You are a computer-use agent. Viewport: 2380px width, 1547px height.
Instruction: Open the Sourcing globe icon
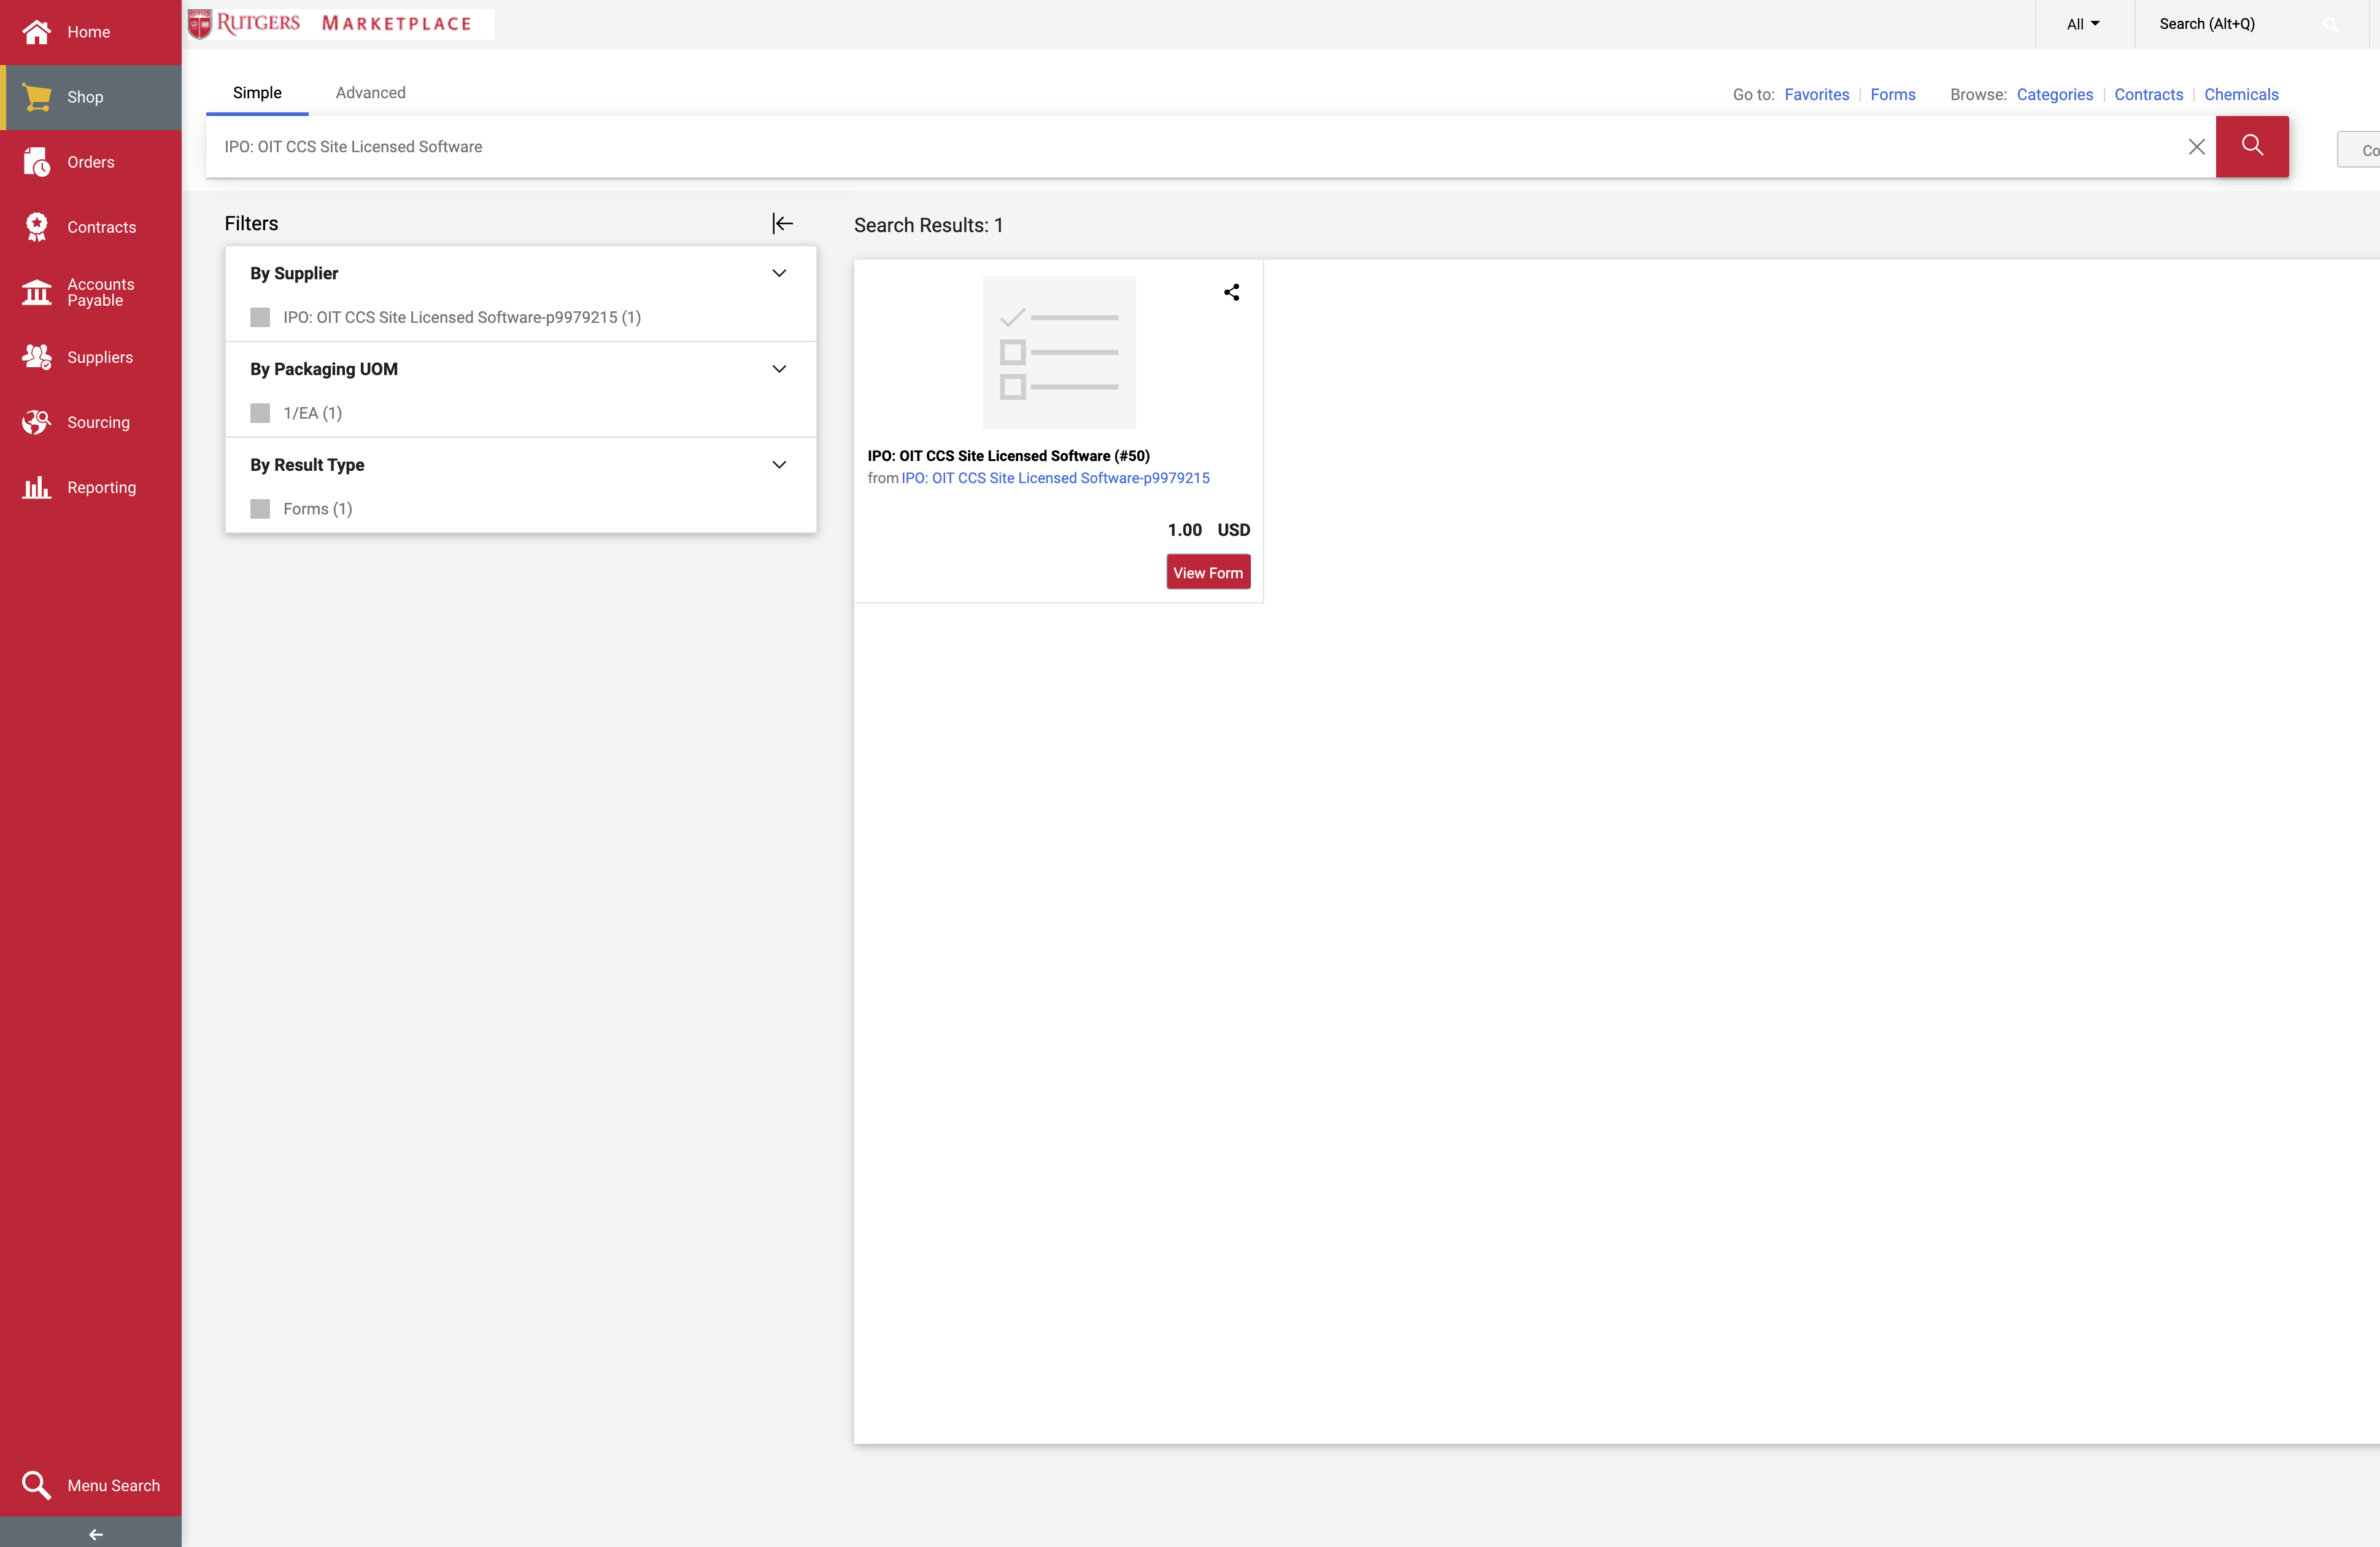click(x=37, y=422)
